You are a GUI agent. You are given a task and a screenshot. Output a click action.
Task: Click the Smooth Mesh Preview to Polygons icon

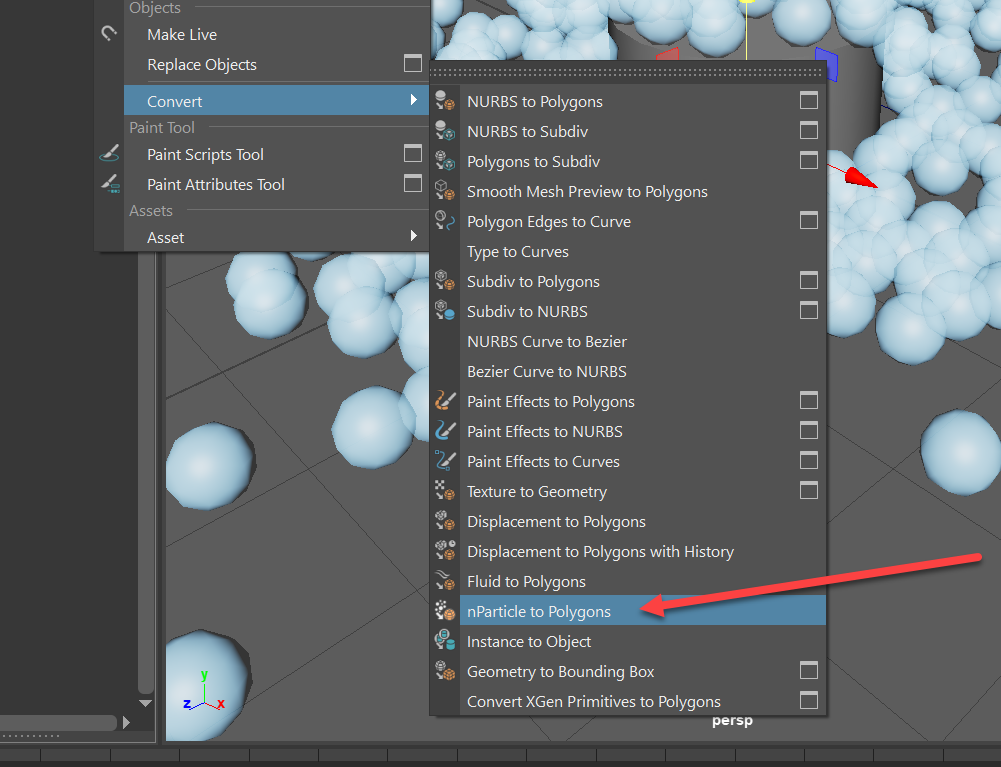click(445, 191)
